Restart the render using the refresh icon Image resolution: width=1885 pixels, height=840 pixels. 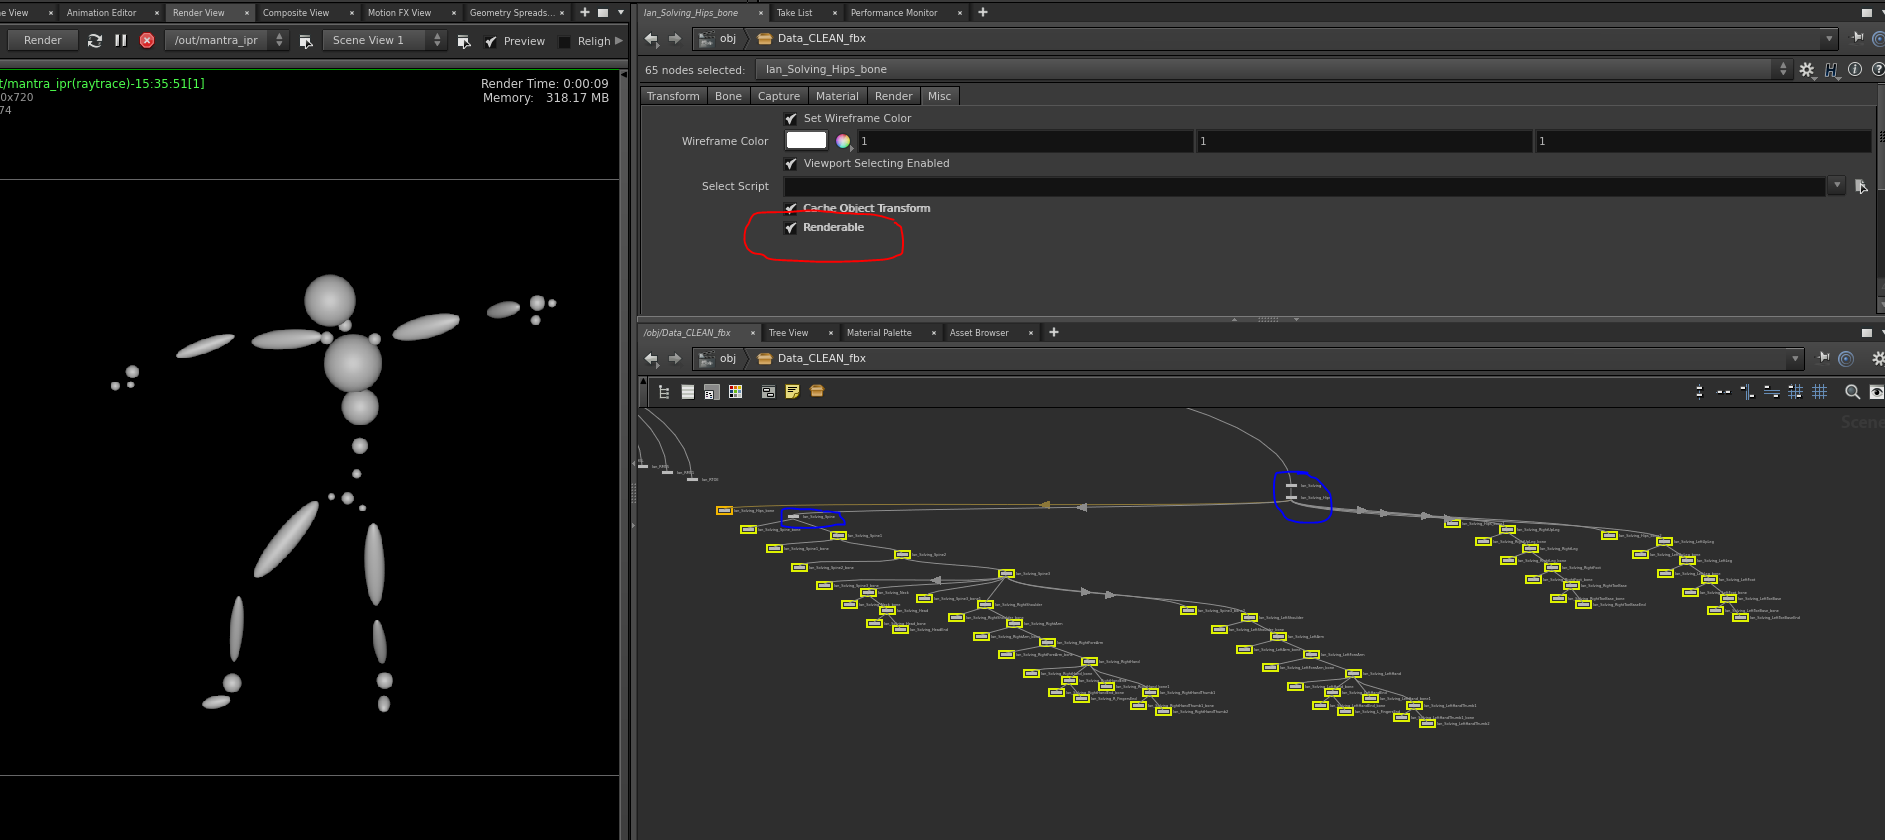[95, 40]
